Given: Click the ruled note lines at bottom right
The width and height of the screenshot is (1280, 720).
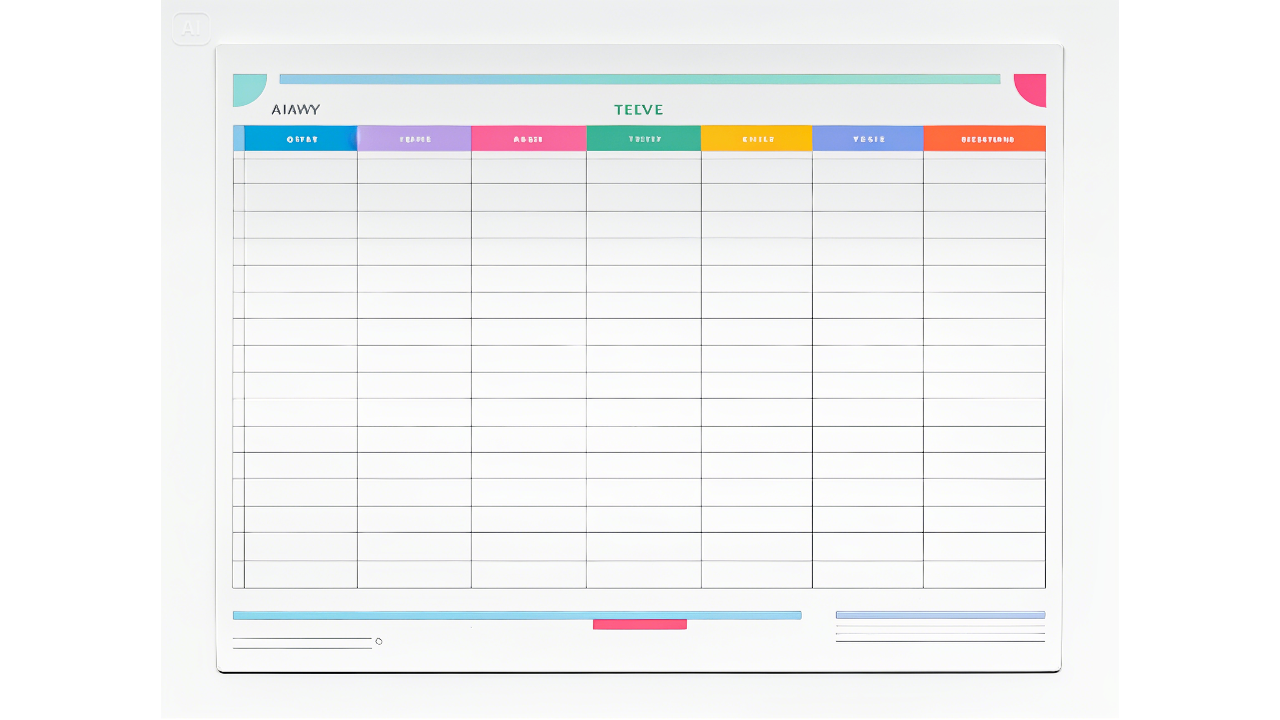Looking at the screenshot, I should coord(940,635).
